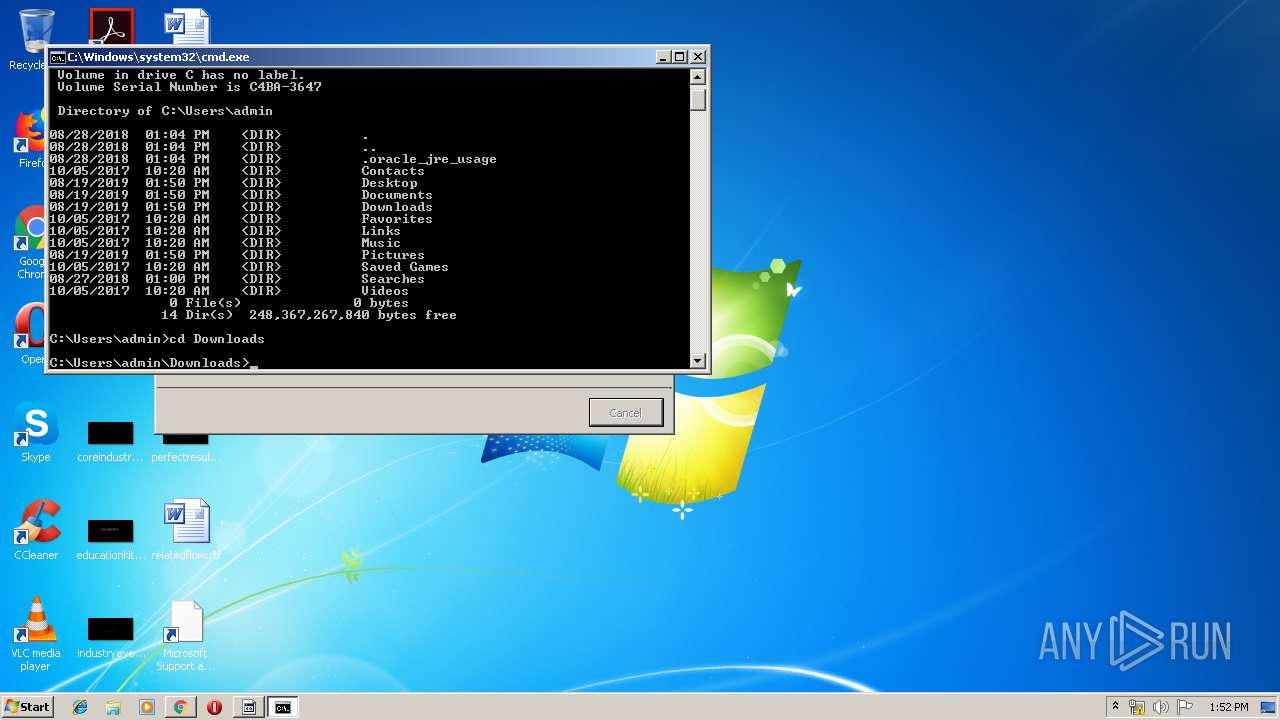Click the 'Contacts' directory entry
Screen dimensions: 1280x720
(x=393, y=171)
